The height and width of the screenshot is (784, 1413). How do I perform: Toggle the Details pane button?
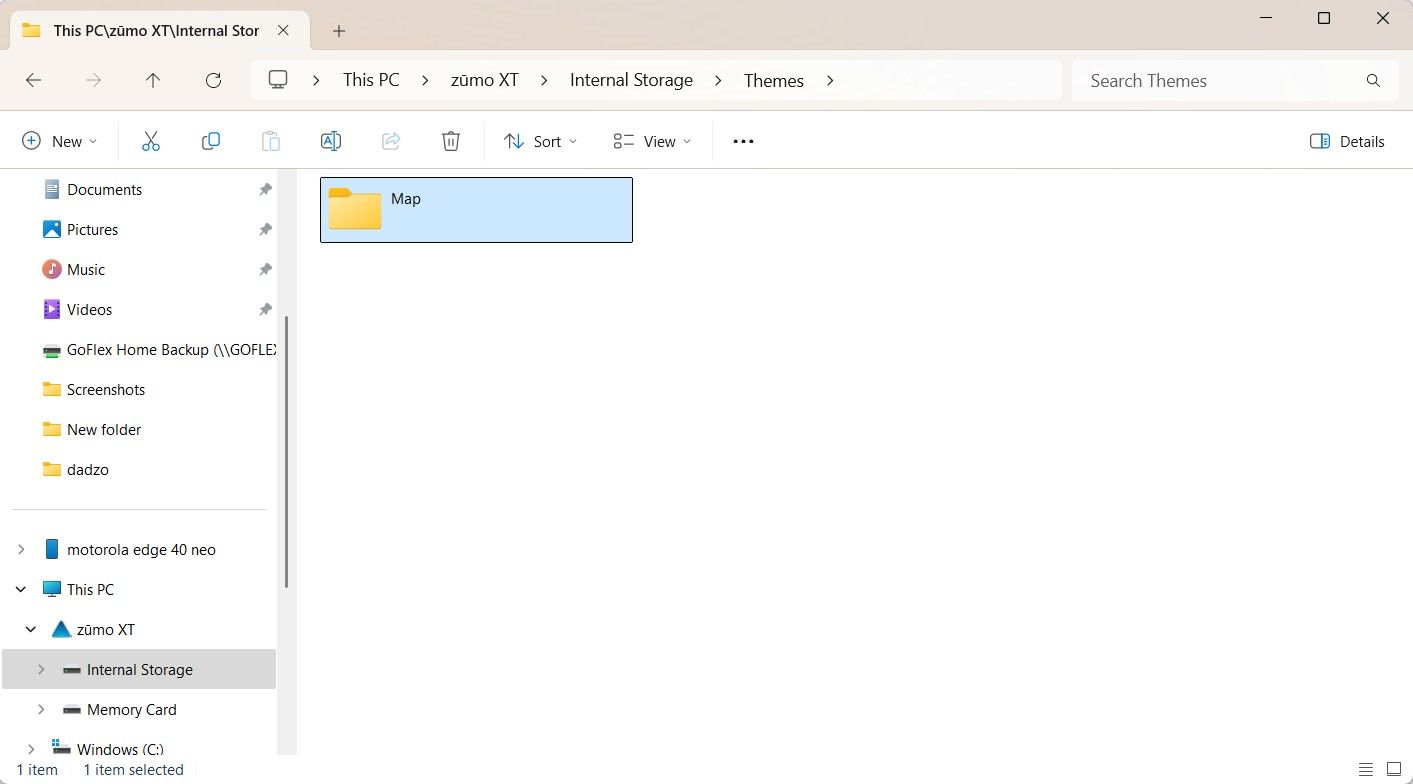[x=1347, y=141]
